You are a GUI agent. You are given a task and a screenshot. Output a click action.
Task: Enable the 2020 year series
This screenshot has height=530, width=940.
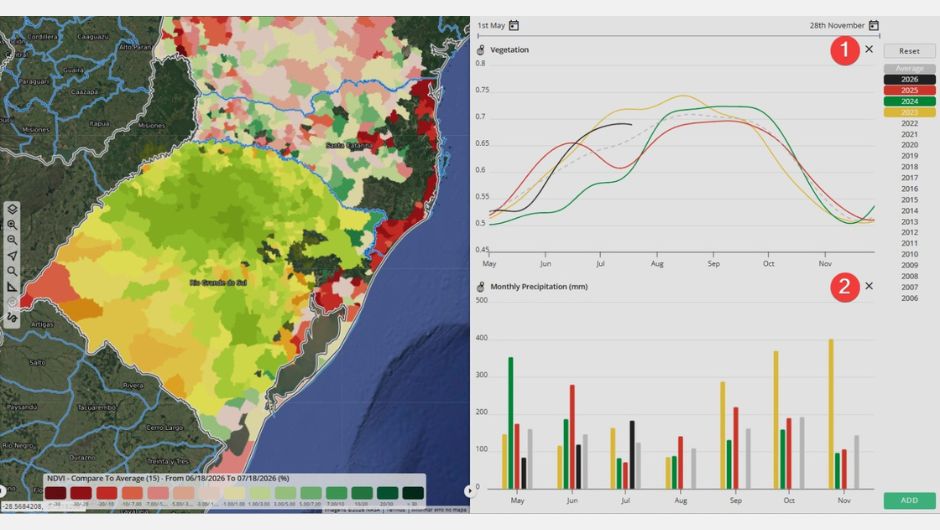(909, 144)
